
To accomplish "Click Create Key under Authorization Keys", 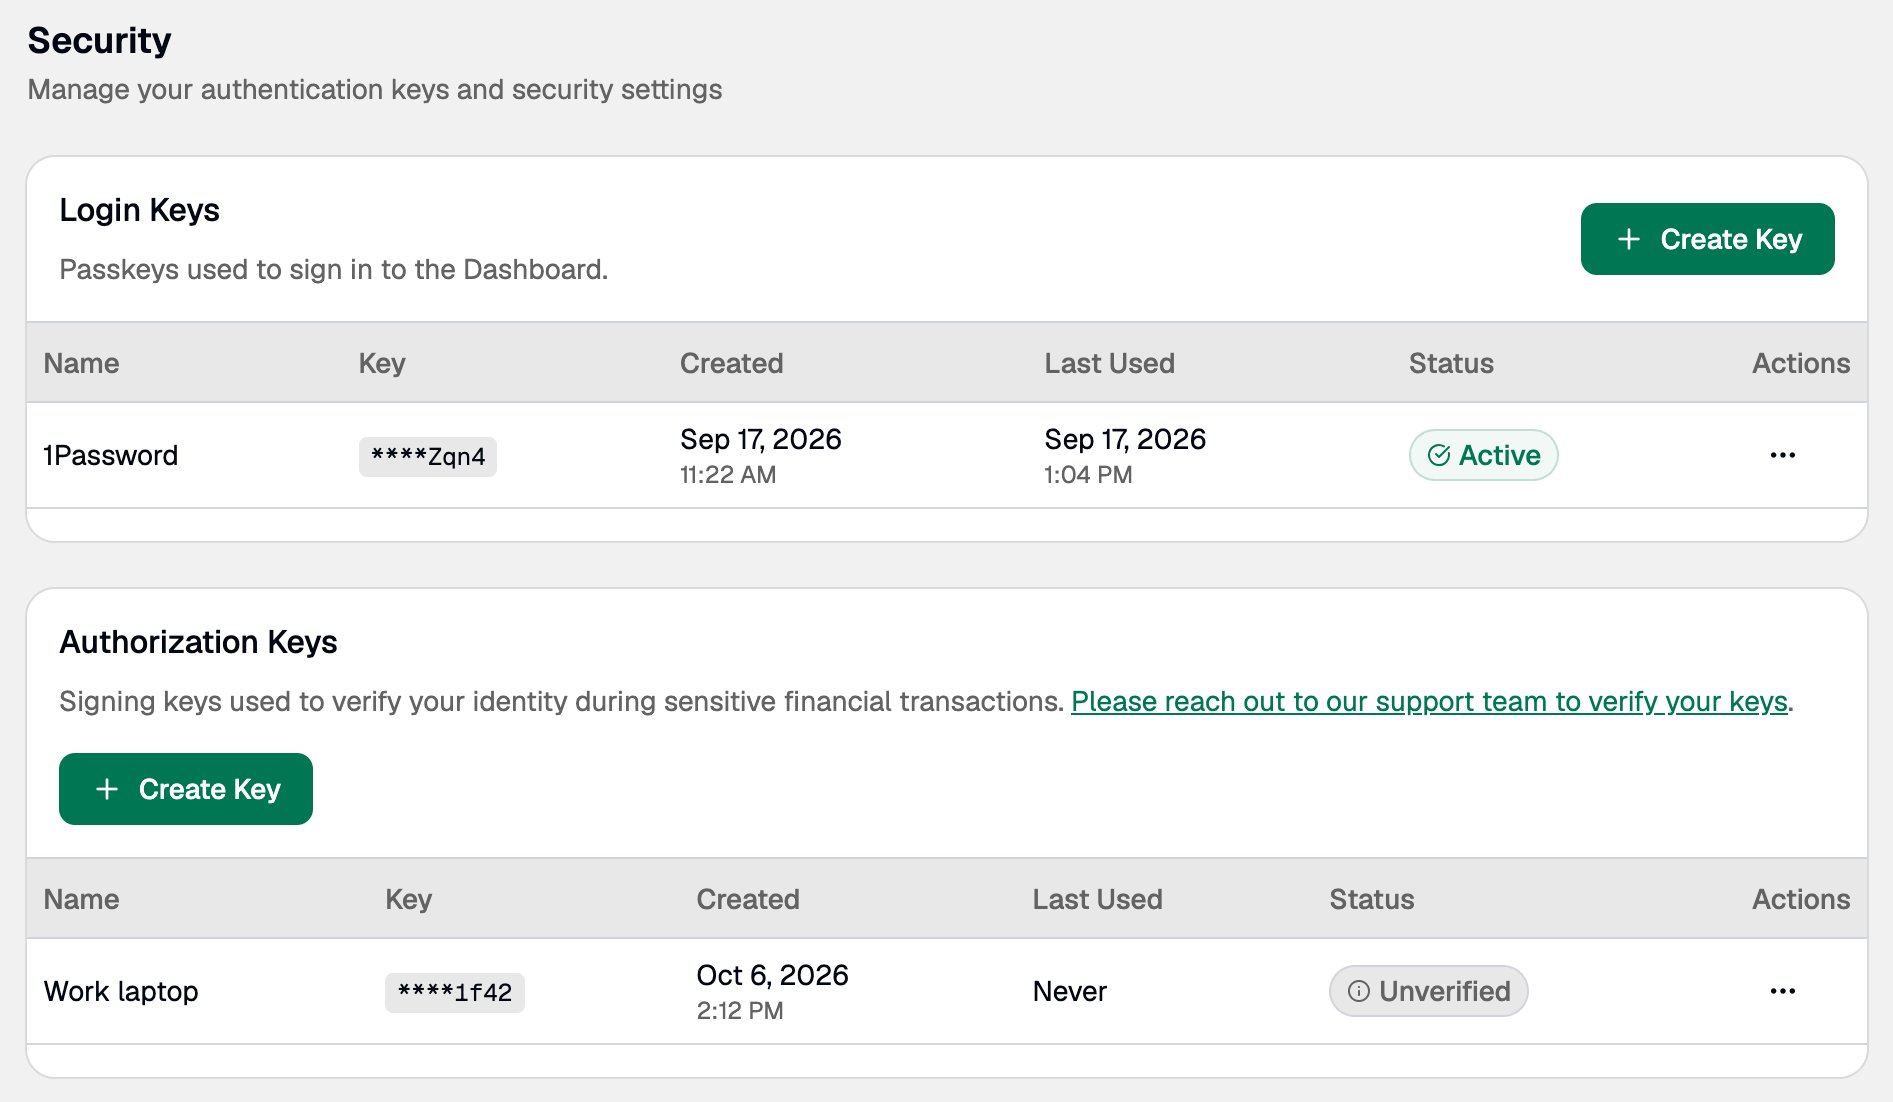I will (x=186, y=789).
